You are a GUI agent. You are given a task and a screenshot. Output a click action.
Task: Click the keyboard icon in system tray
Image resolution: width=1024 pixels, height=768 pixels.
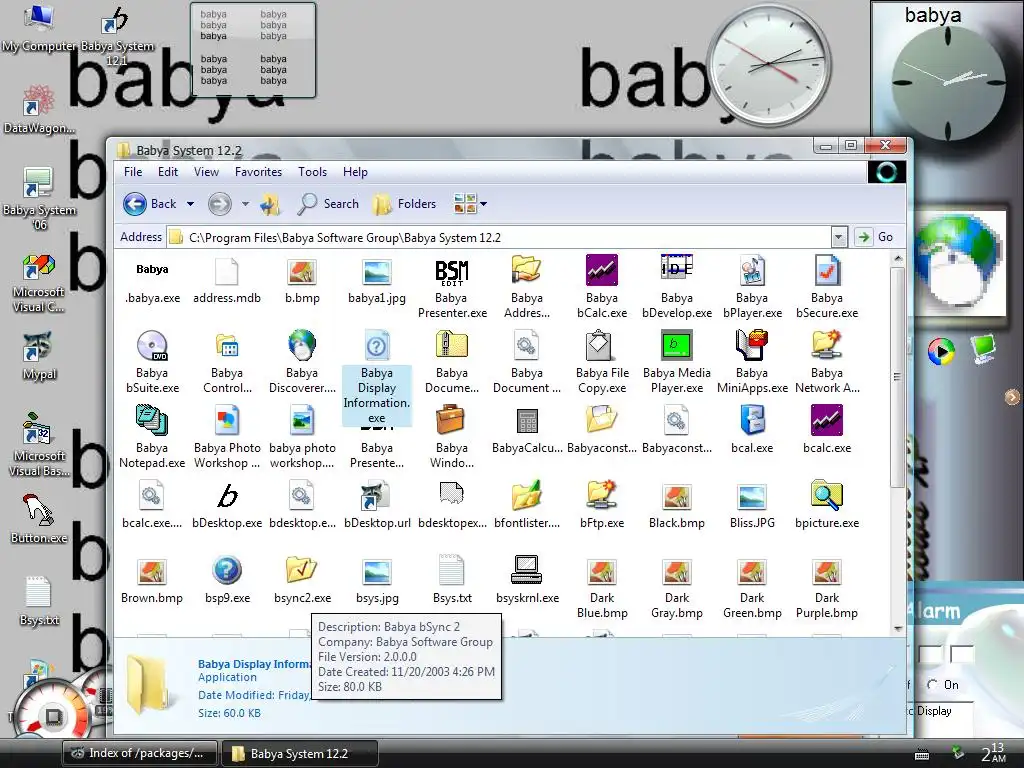pos(921,756)
